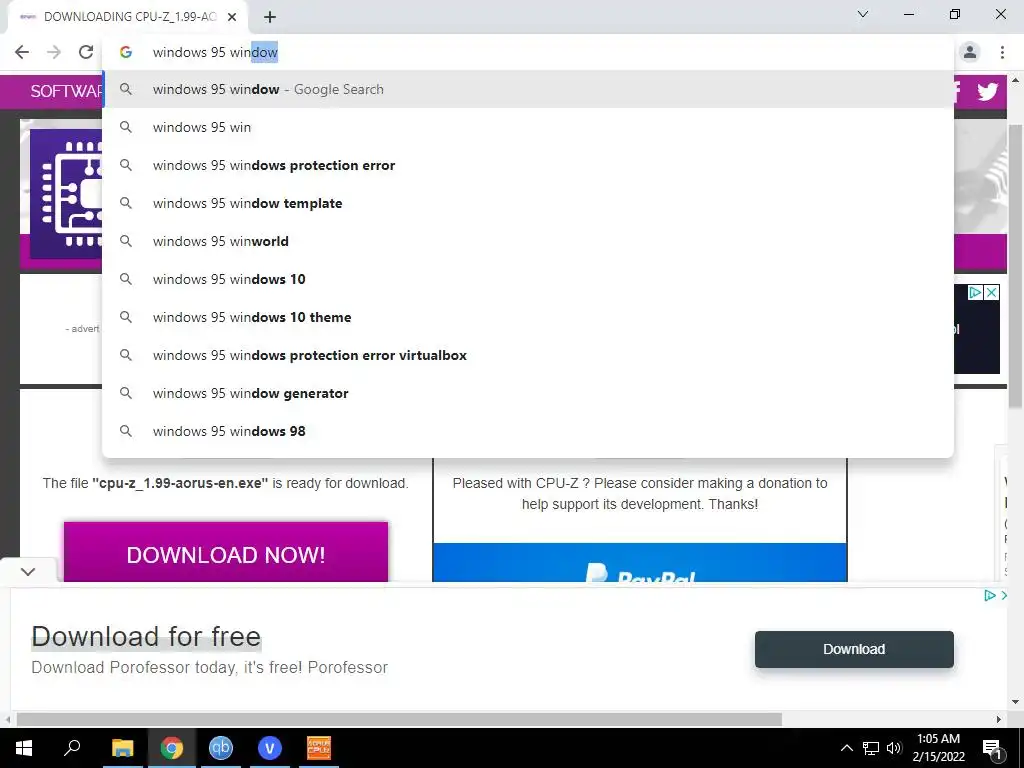Open the Chrome profile avatar icon
This screenshot has height=768, width=1024.
pos(970,52)
